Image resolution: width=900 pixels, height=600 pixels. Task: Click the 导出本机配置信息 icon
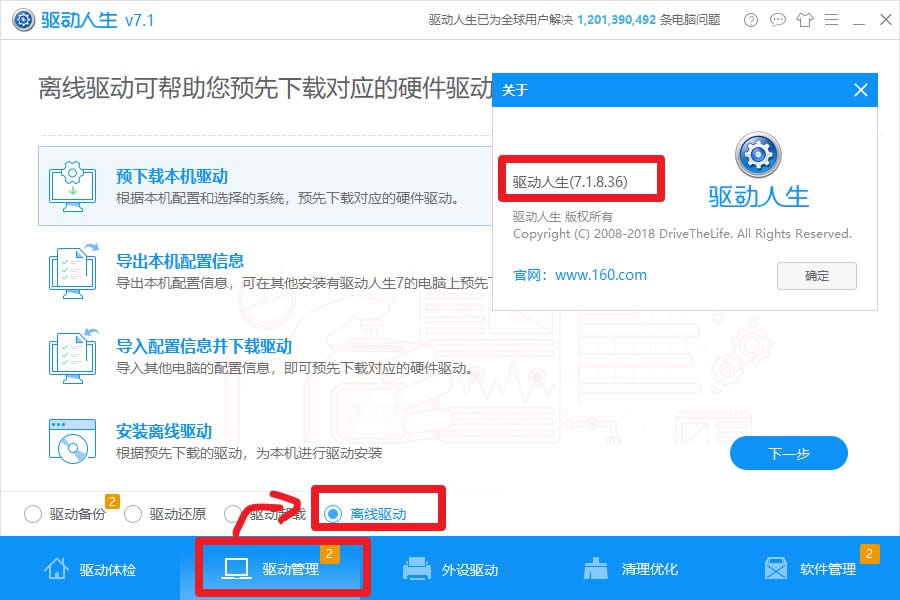click(73, 270)
